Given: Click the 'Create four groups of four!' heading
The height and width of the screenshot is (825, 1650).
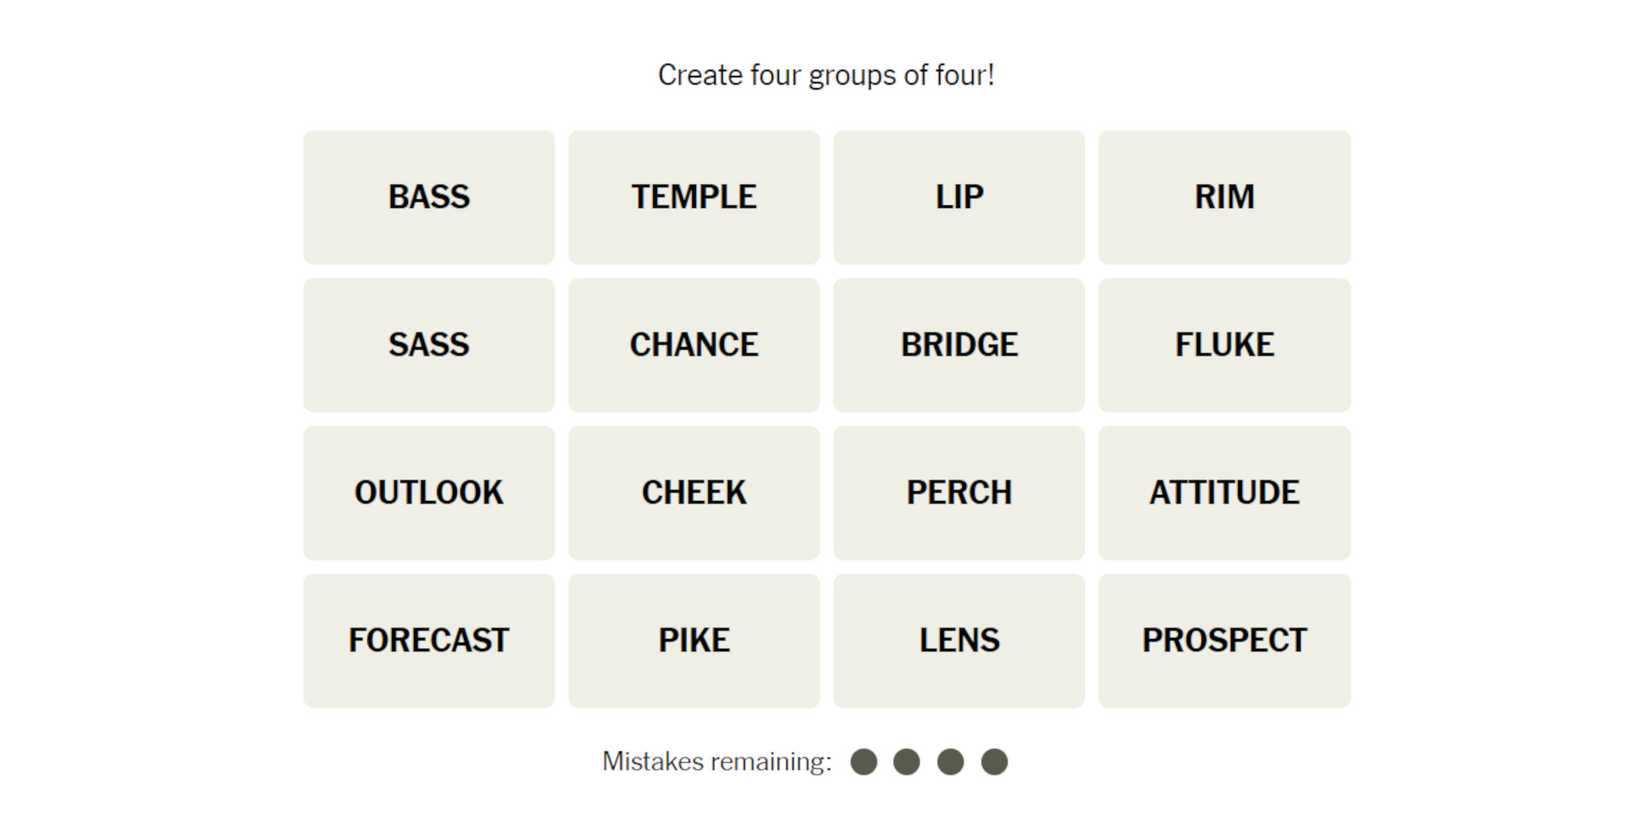Looking at the screenshot, I should 826,75.
